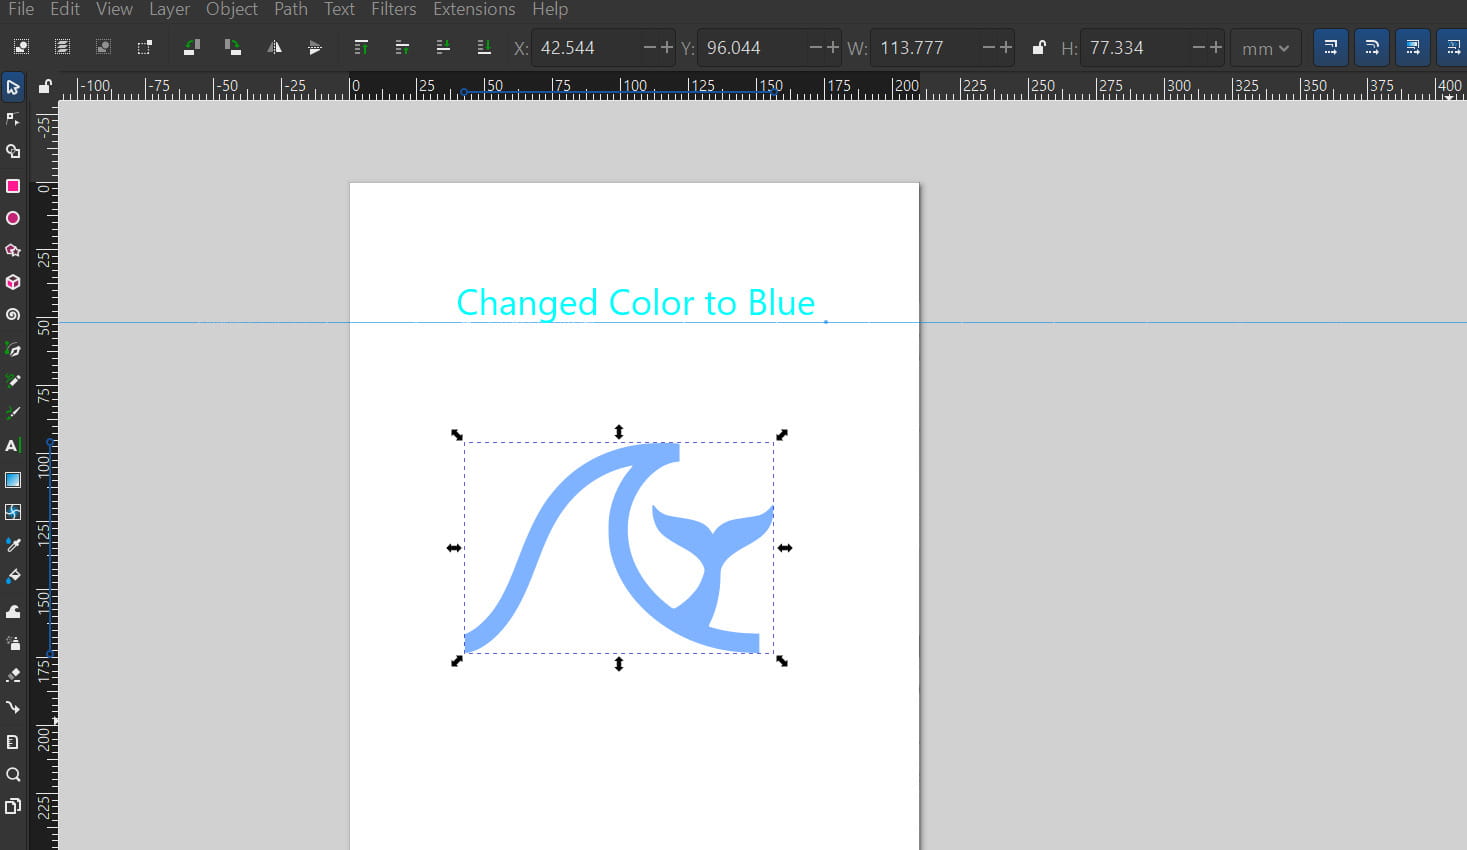Select the Paint Bucket tool

pos(13,577)
